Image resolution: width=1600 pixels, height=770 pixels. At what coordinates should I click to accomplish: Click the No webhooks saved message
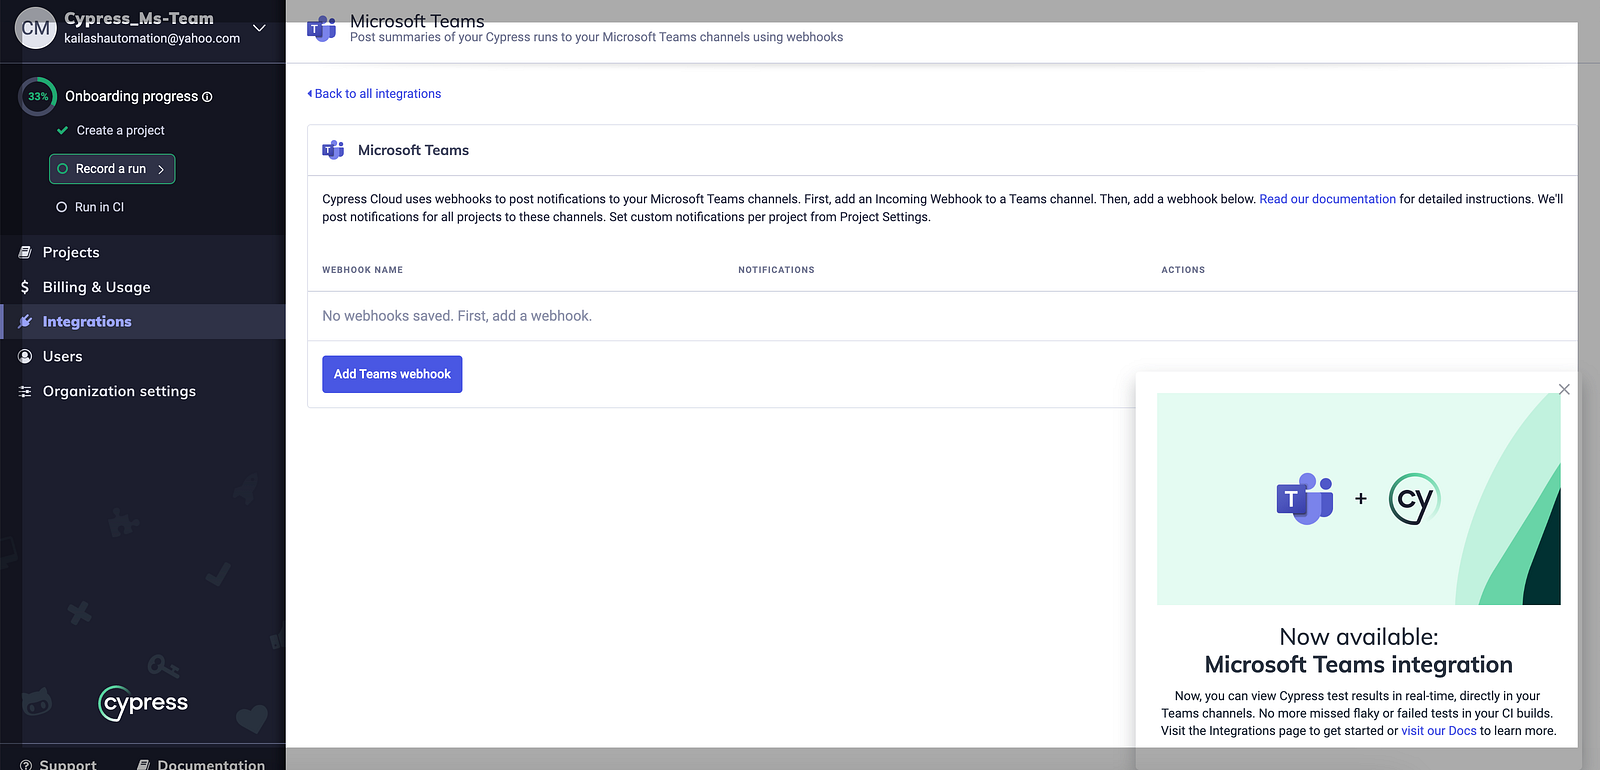coord(457,316)
